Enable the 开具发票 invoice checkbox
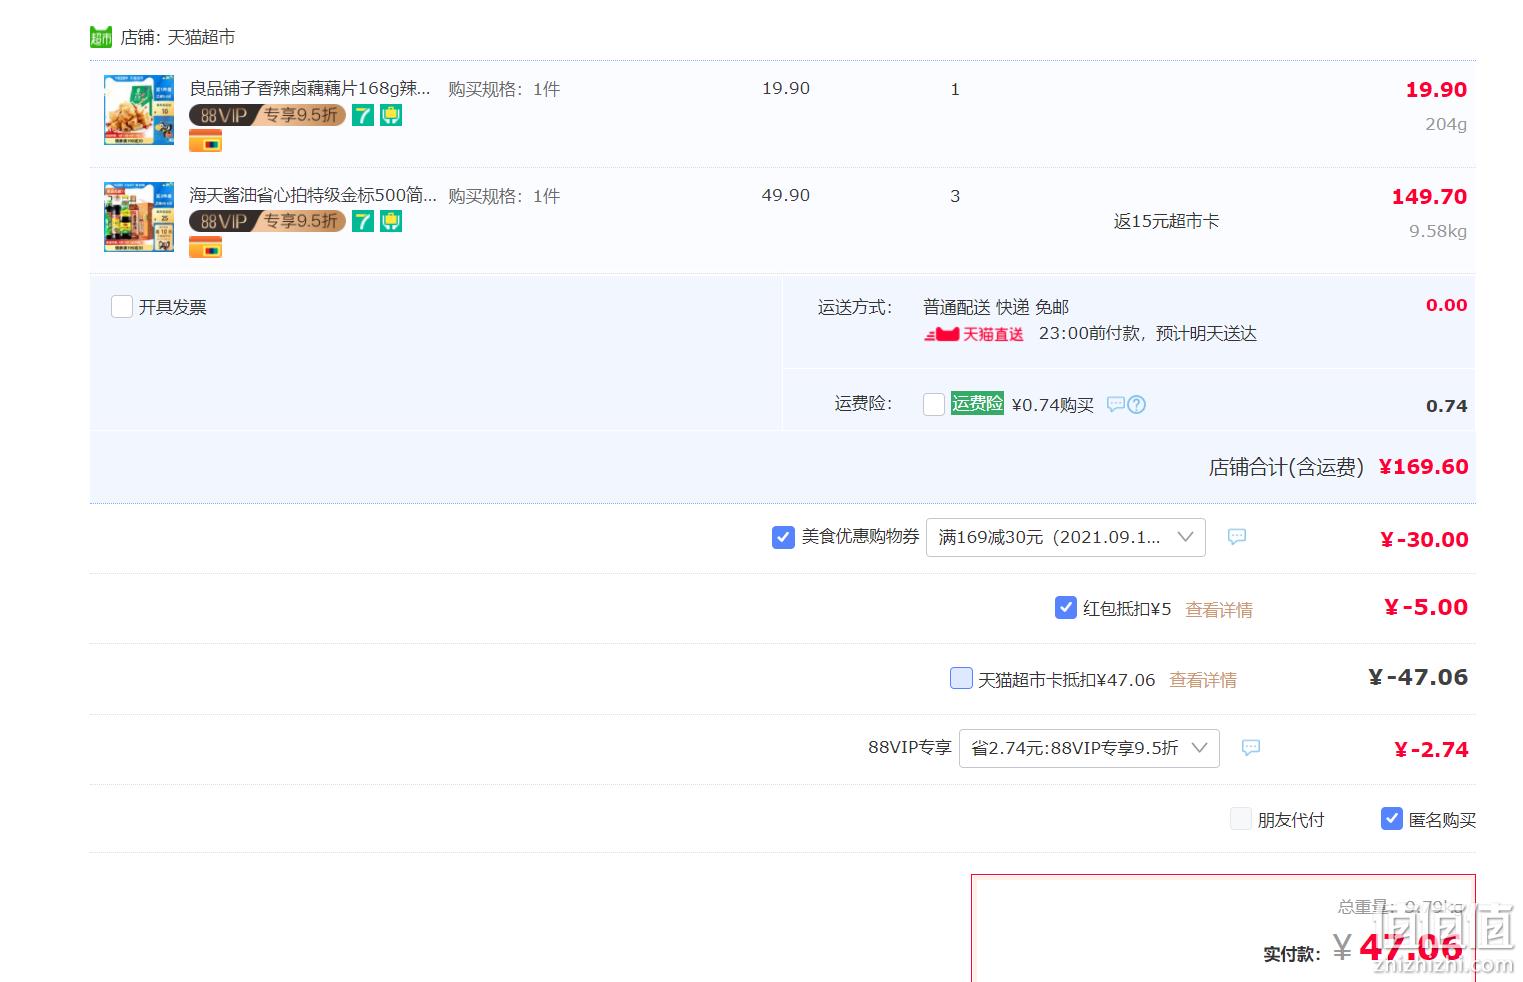Image resolution: width=1523 pixels, height=982 pixels. 122,307
